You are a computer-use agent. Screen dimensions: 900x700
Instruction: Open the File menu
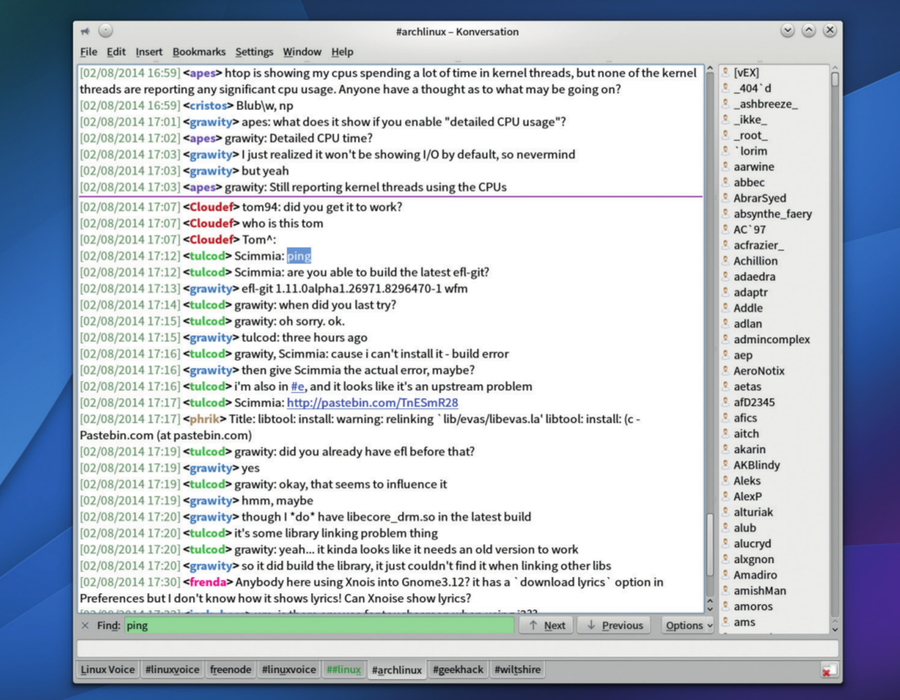(88, 52)
